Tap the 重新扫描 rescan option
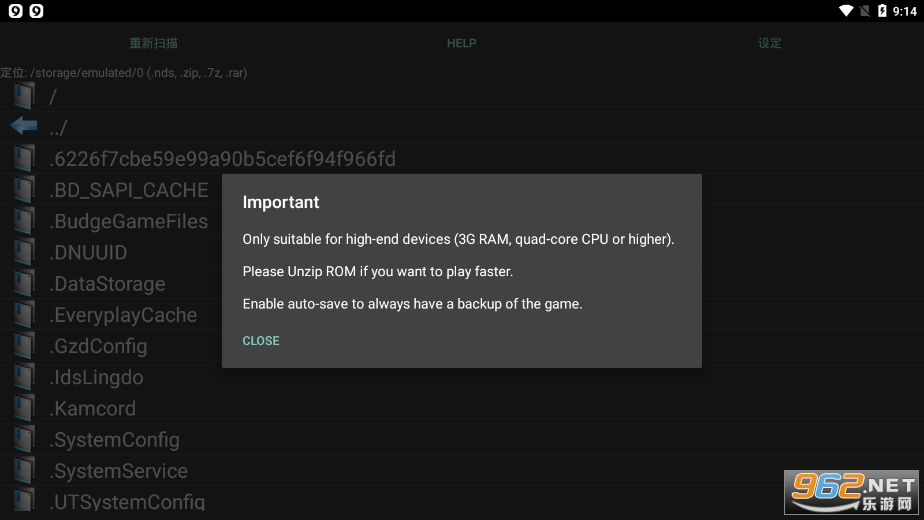 coord(154,43)
